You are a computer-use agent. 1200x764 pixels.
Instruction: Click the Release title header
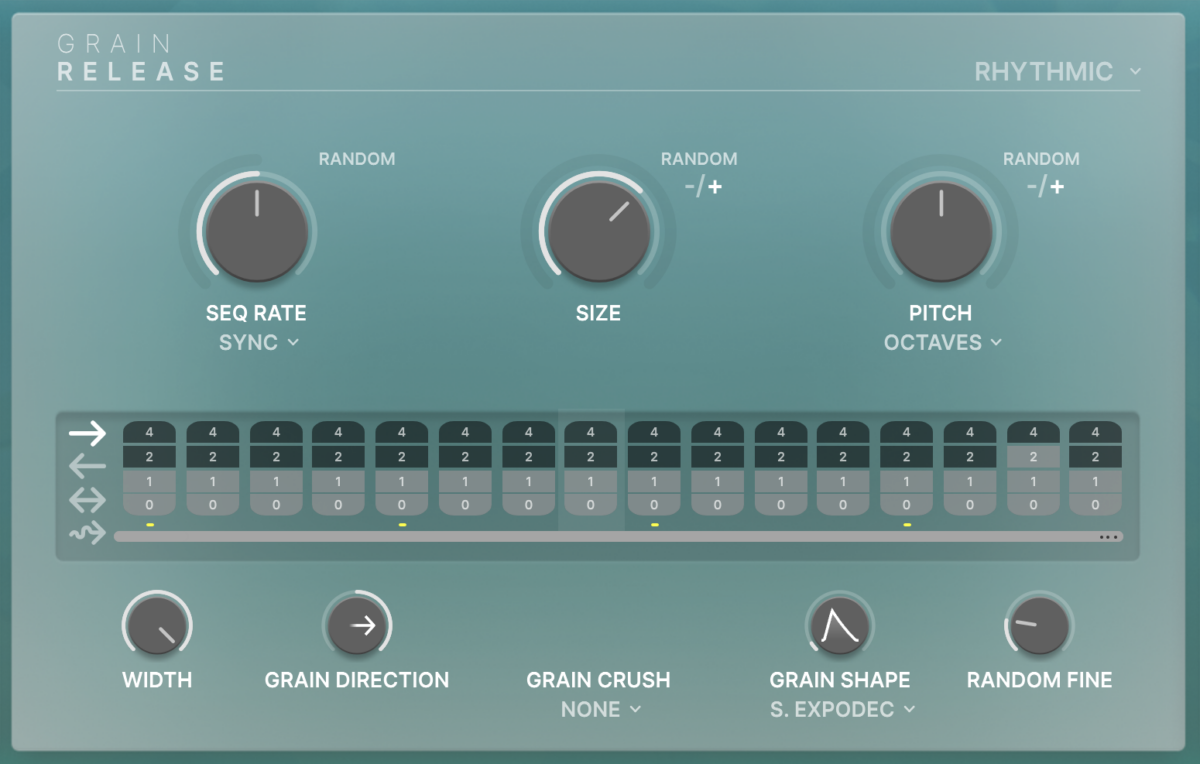tap(140, 70)
